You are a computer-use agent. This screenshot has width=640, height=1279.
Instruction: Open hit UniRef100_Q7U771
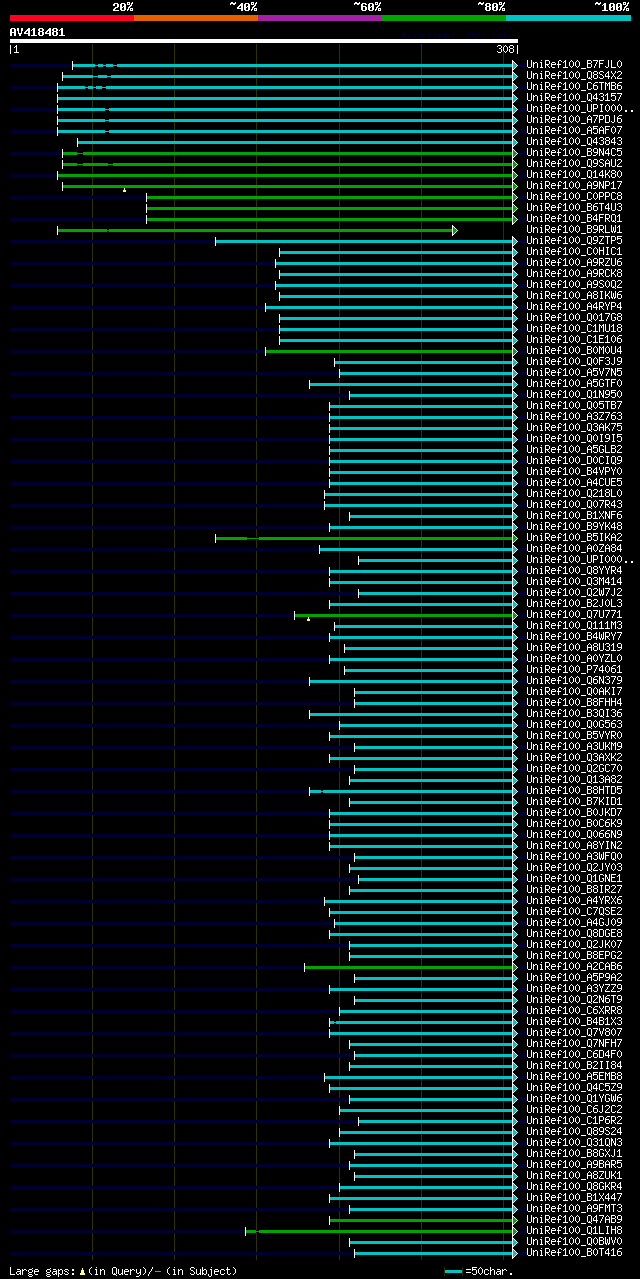574,615
